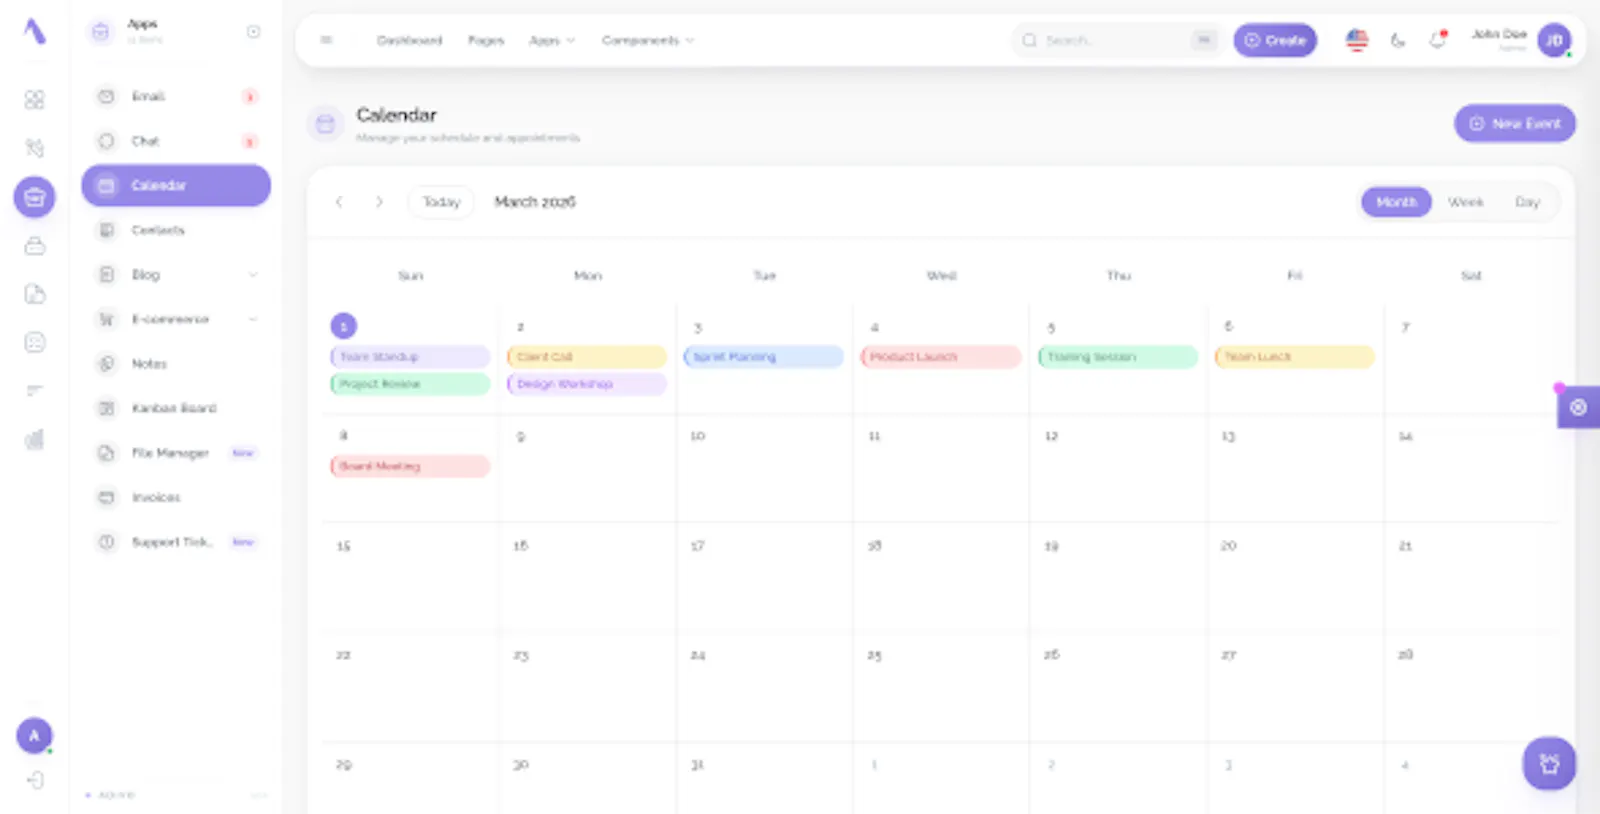Switch to Month view
This screenshot has height=814, width=1600.
[1396, 202]
